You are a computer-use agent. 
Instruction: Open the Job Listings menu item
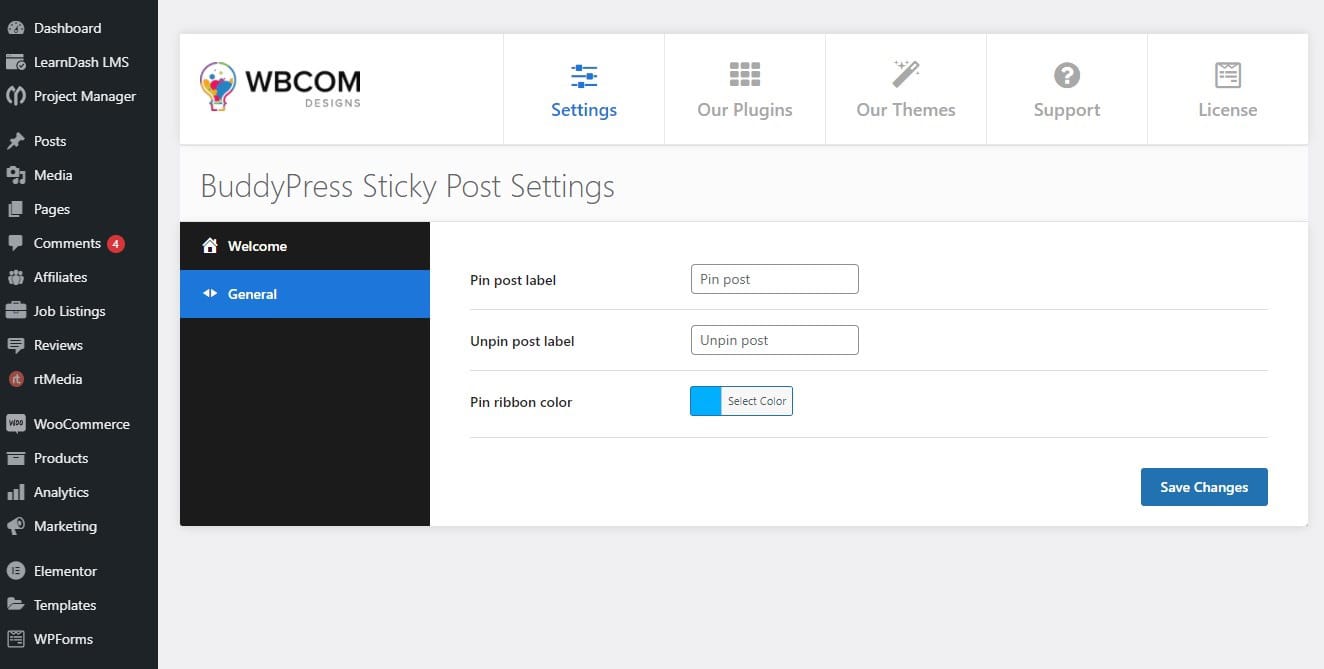point(69,311)
